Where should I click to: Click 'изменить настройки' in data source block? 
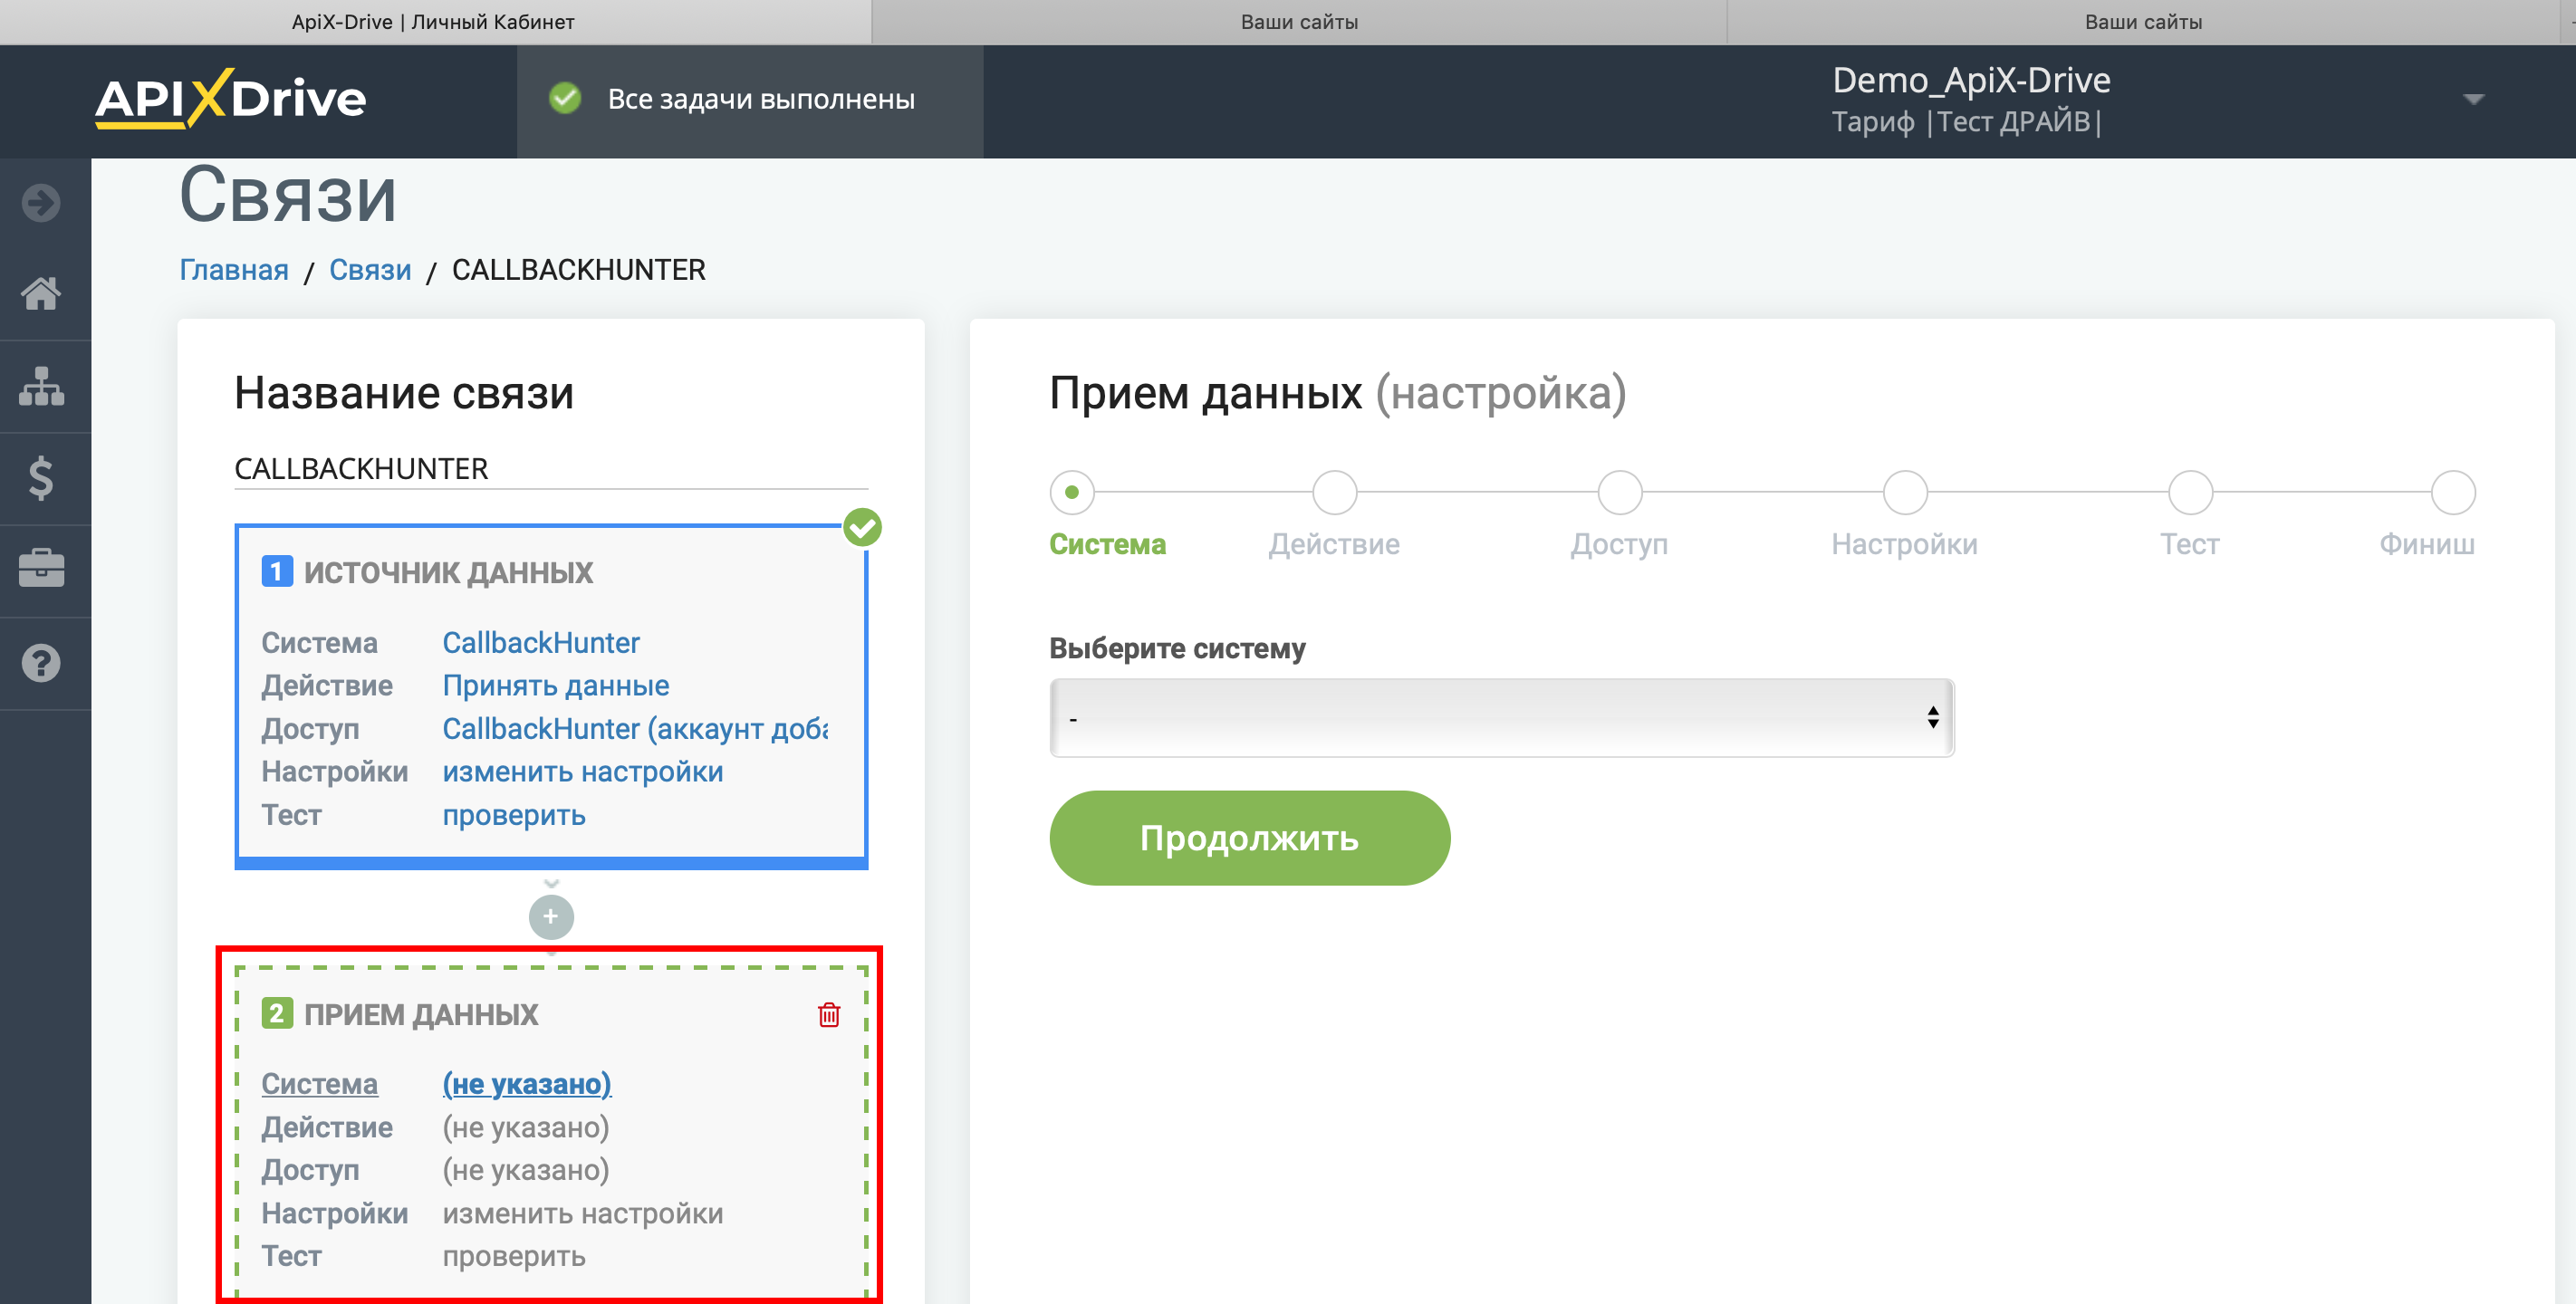coord(583,772)
